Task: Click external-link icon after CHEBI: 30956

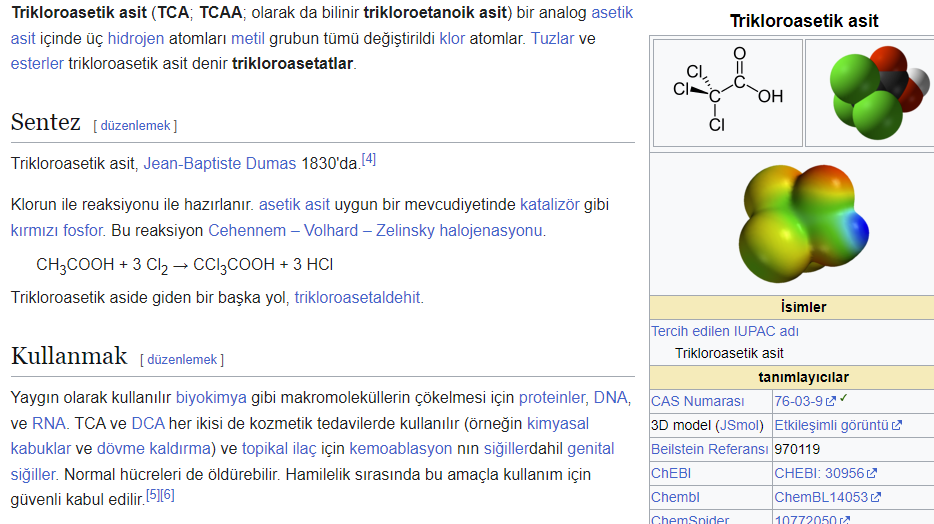Action: [871, 474]
